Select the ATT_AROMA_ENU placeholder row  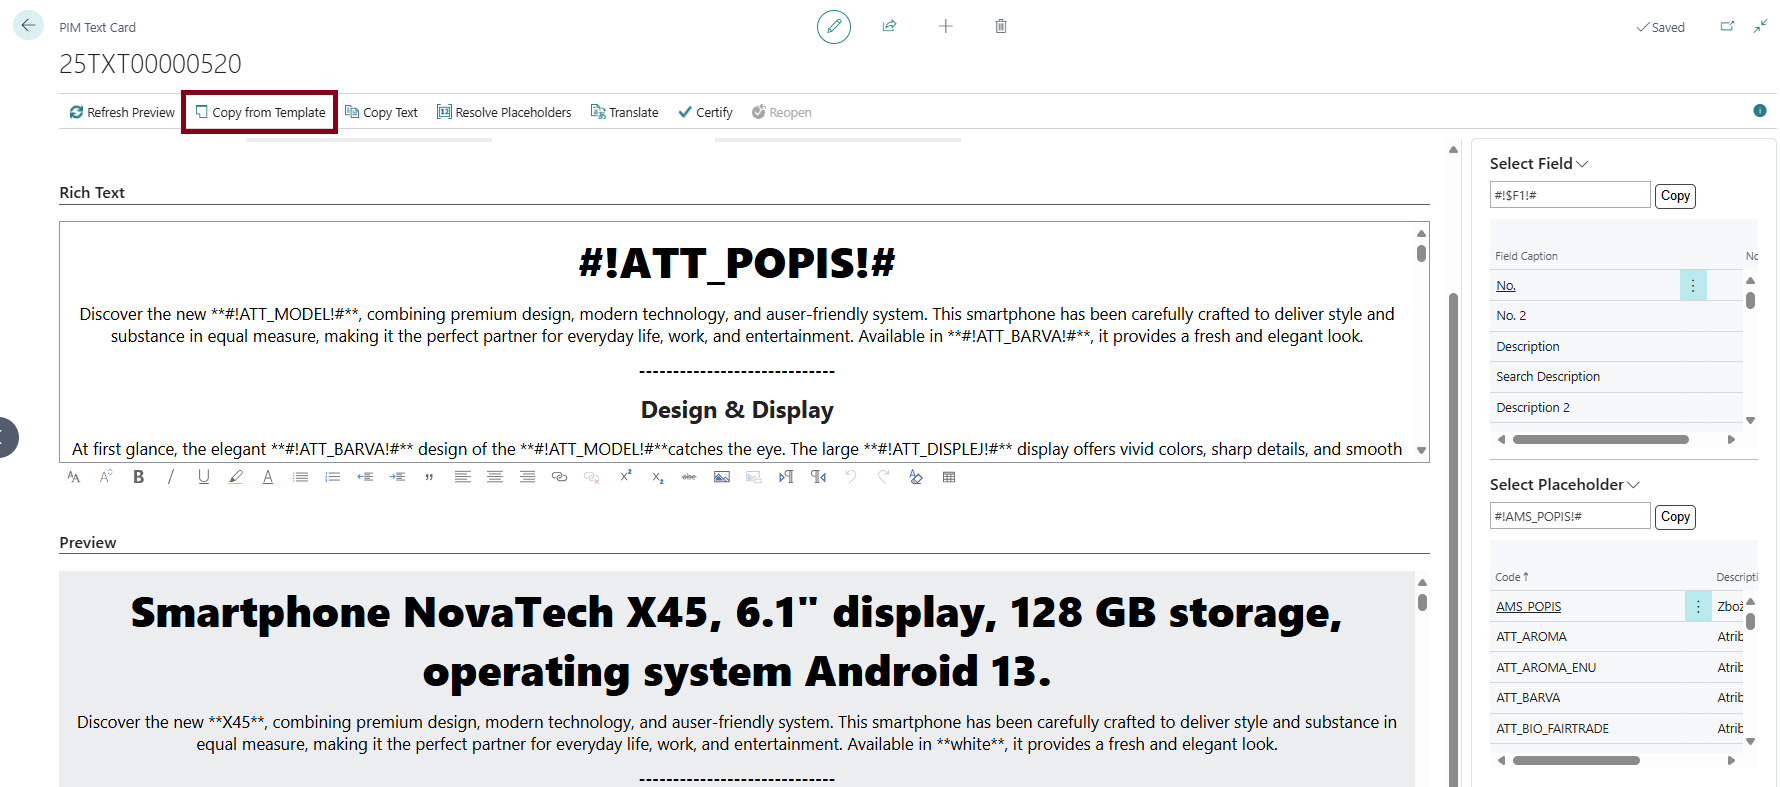(1616, 668)
